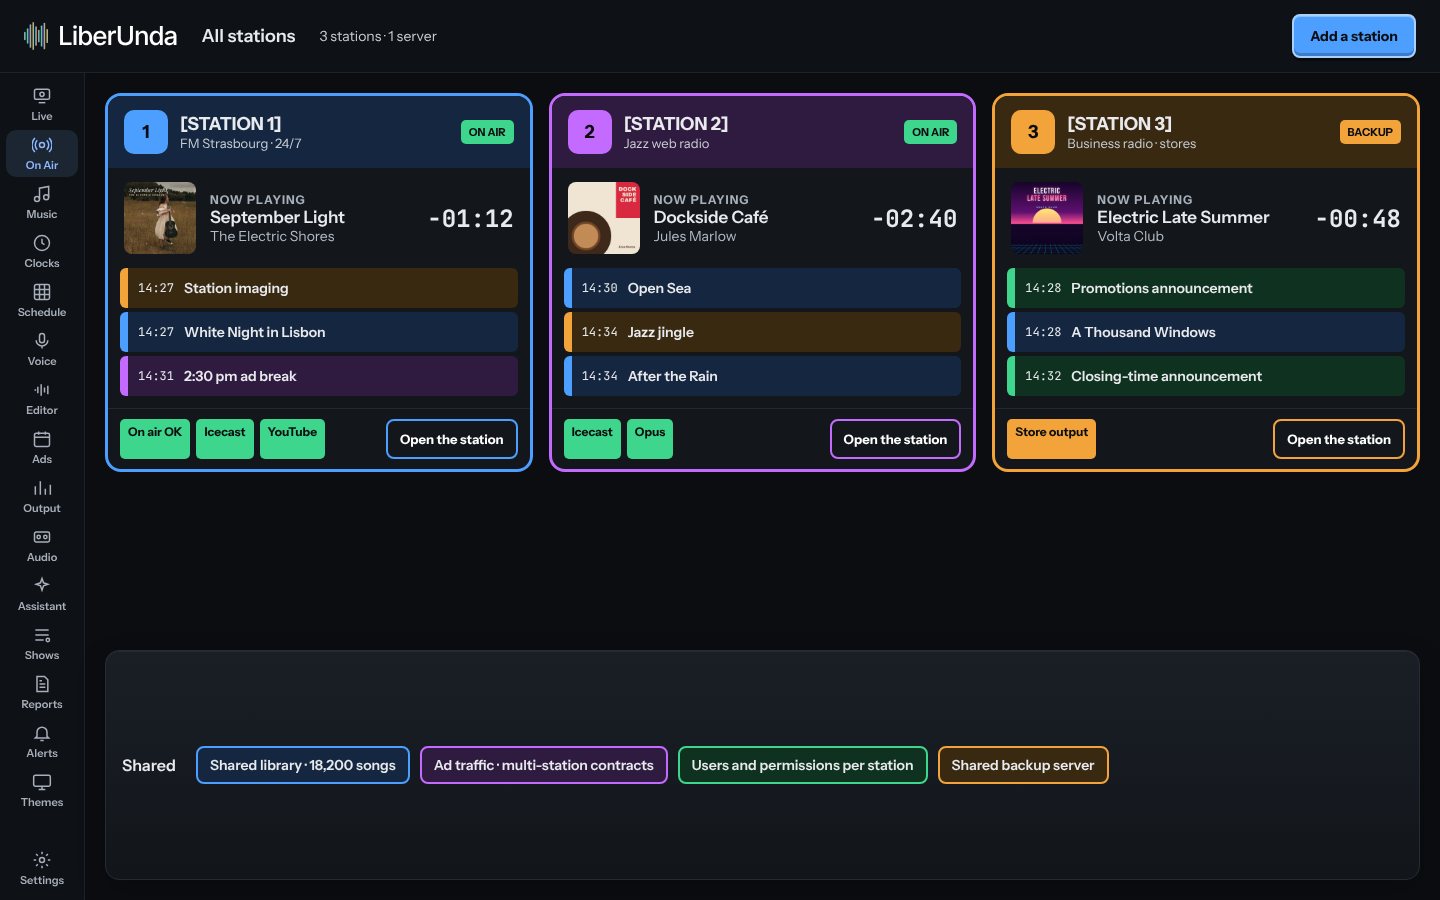Click the Dockside Café album cover

(x=604, y=218)
